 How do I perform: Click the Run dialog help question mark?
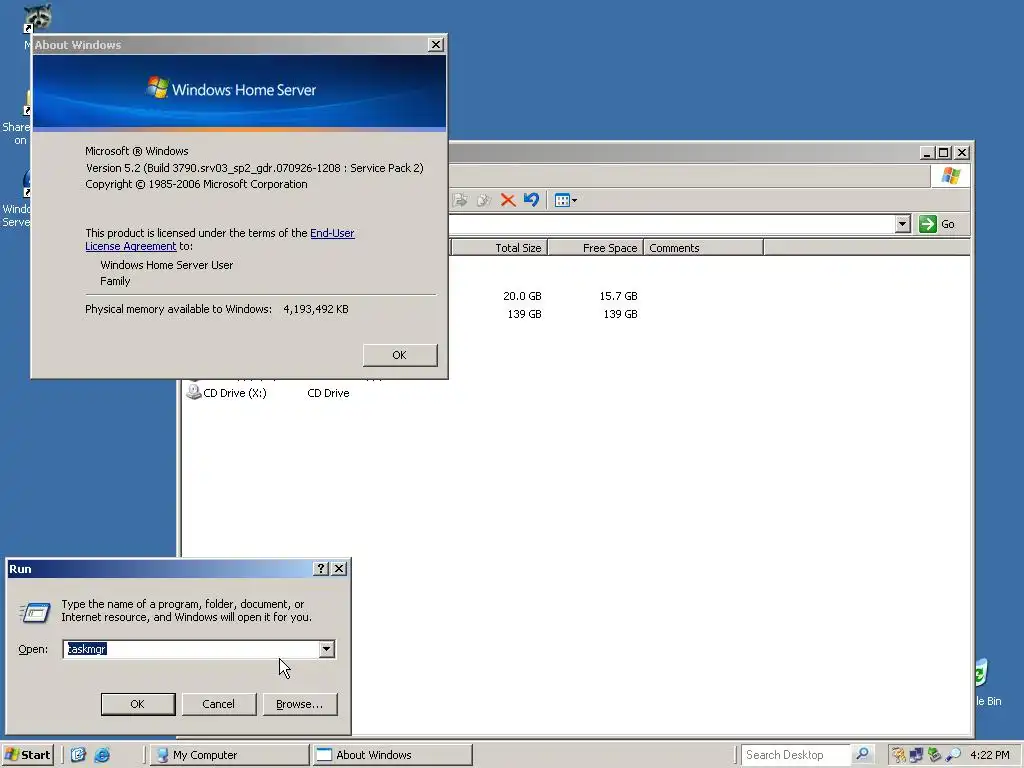321,569
